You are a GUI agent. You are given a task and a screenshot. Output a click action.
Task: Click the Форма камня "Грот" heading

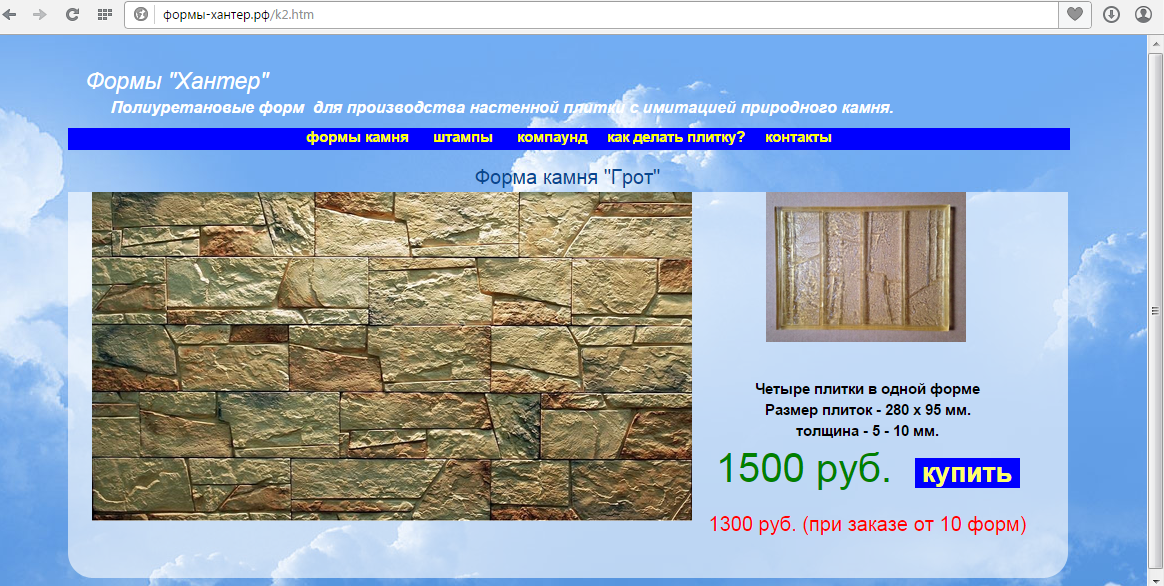[x=567, y=178]
